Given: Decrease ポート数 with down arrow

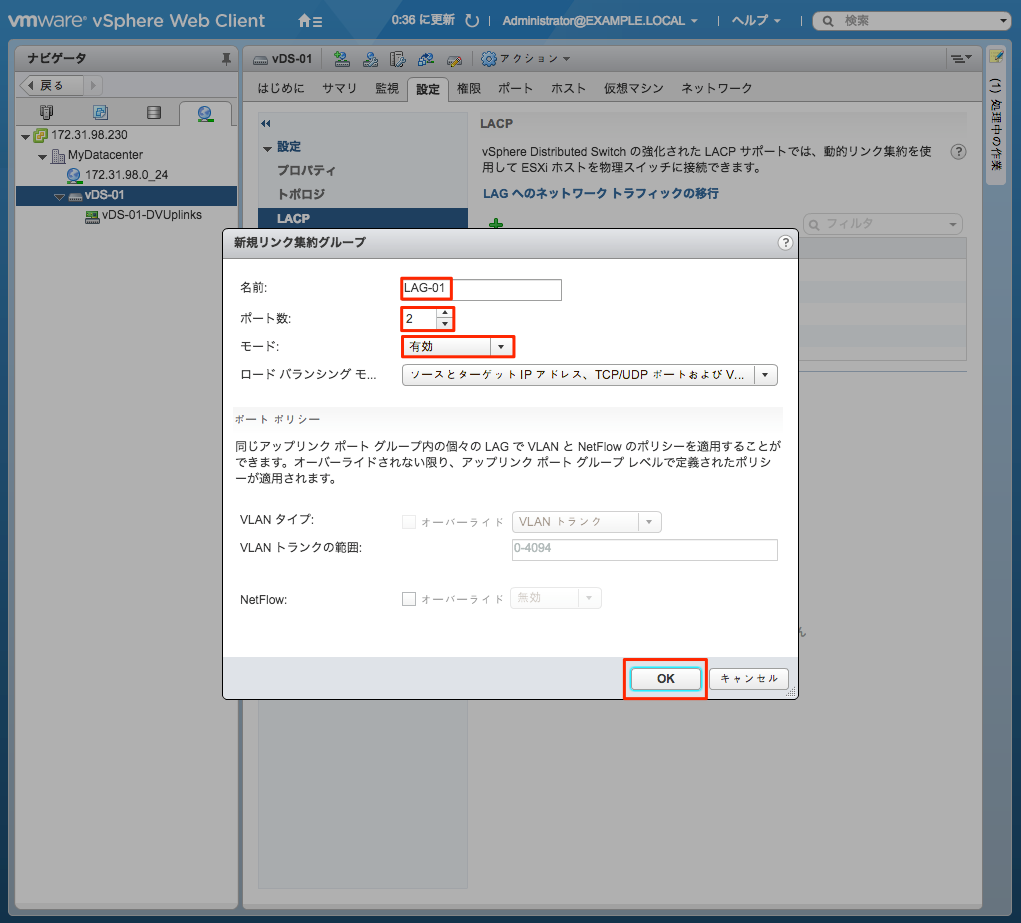Looking at the screenshot, I should [445, 324].
